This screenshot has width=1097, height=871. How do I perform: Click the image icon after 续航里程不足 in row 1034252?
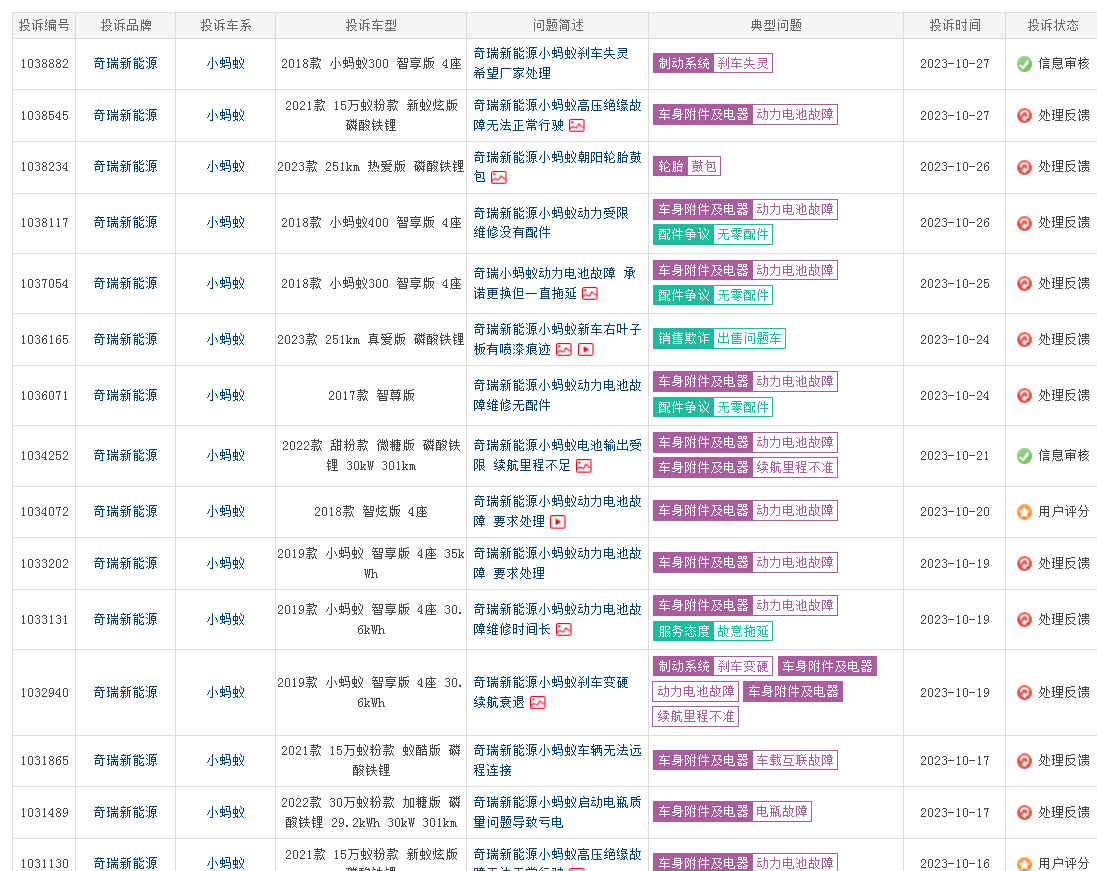[584, 466]
